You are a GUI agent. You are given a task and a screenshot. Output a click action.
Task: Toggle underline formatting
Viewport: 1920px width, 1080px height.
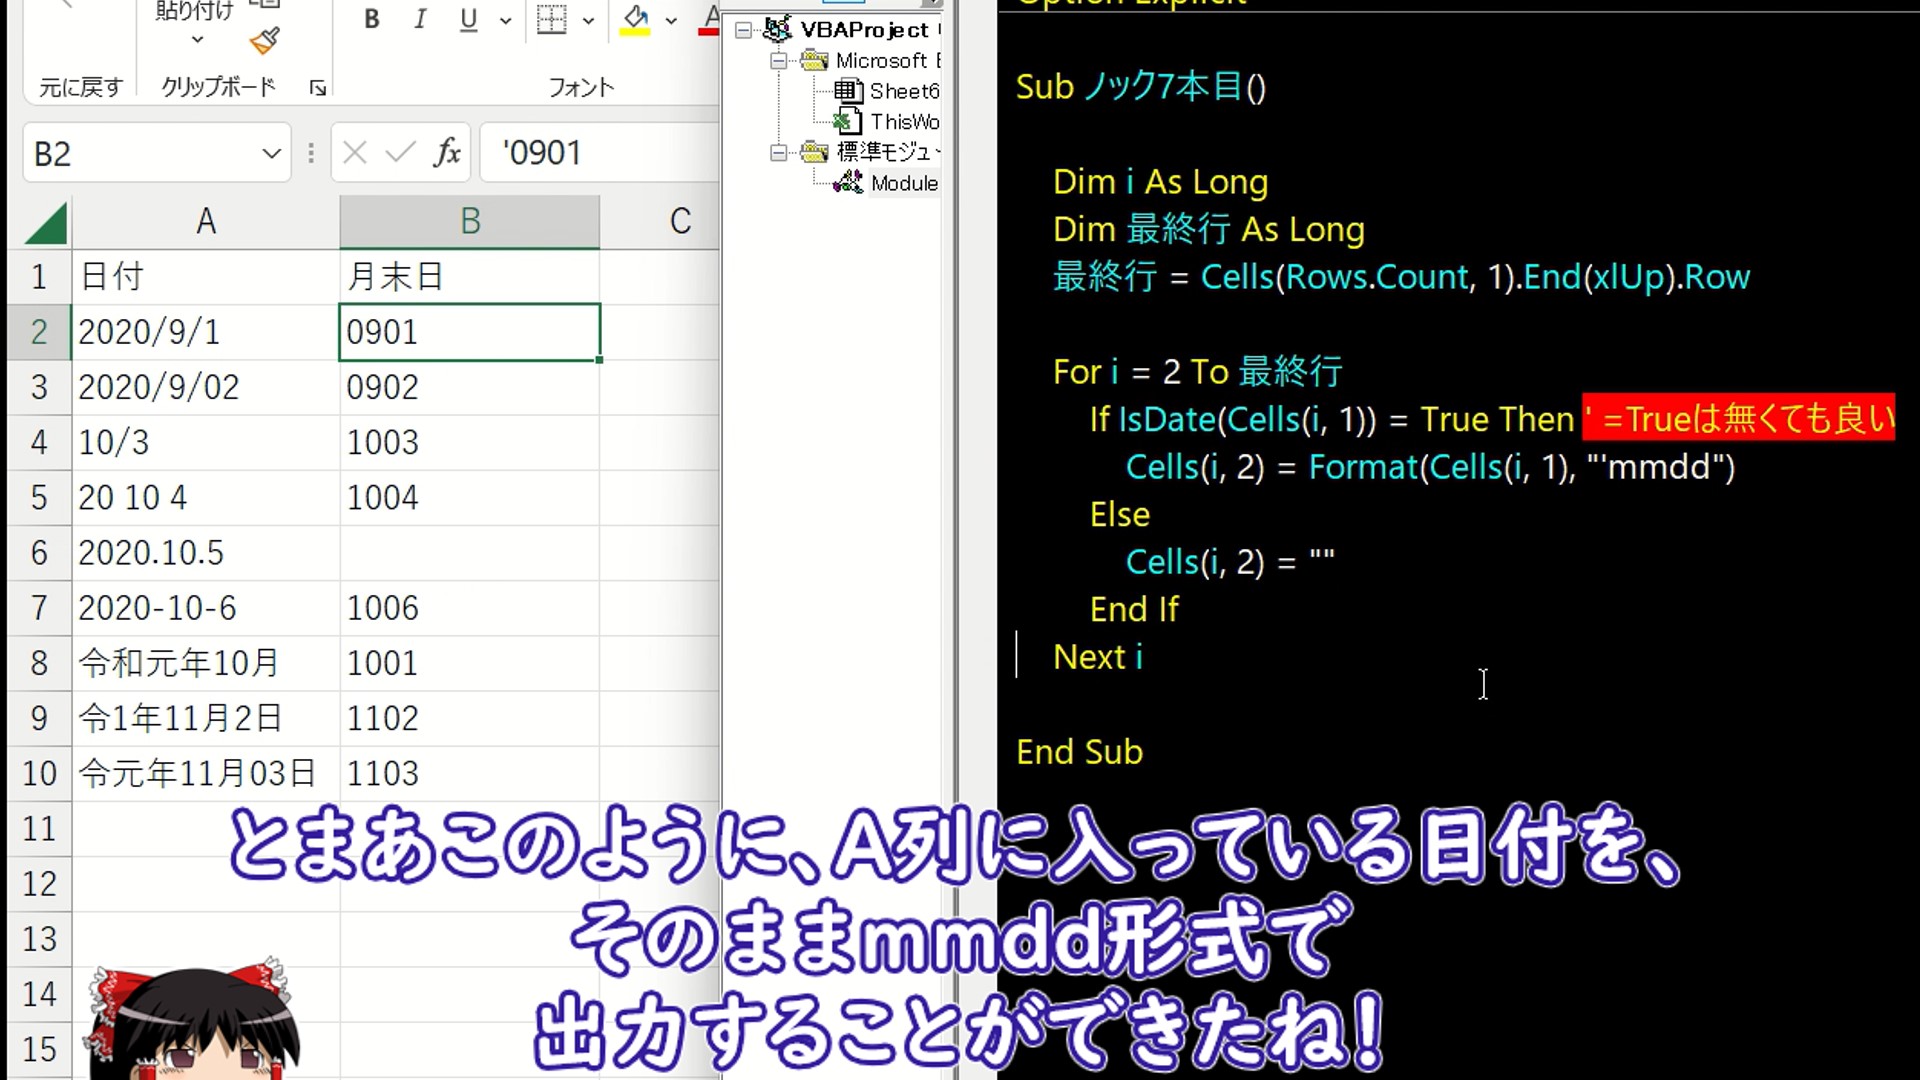(x=468, y=19)
